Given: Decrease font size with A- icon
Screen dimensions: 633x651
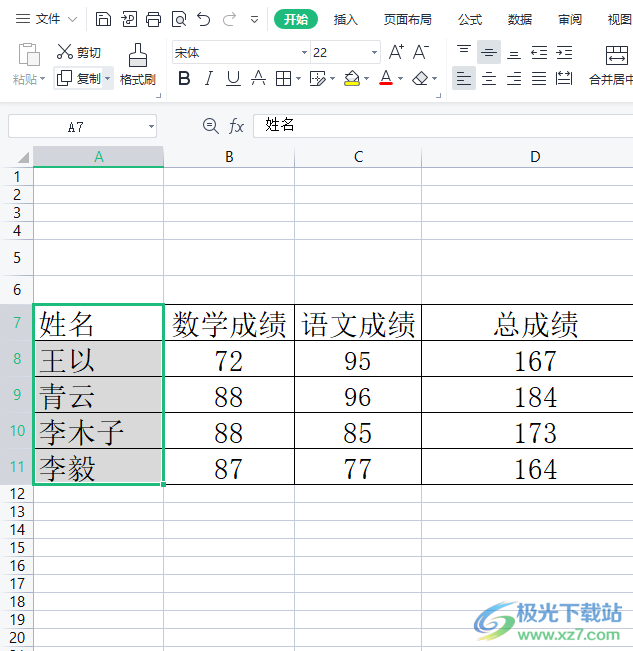Looking at the screenshot, I should 421,52.
